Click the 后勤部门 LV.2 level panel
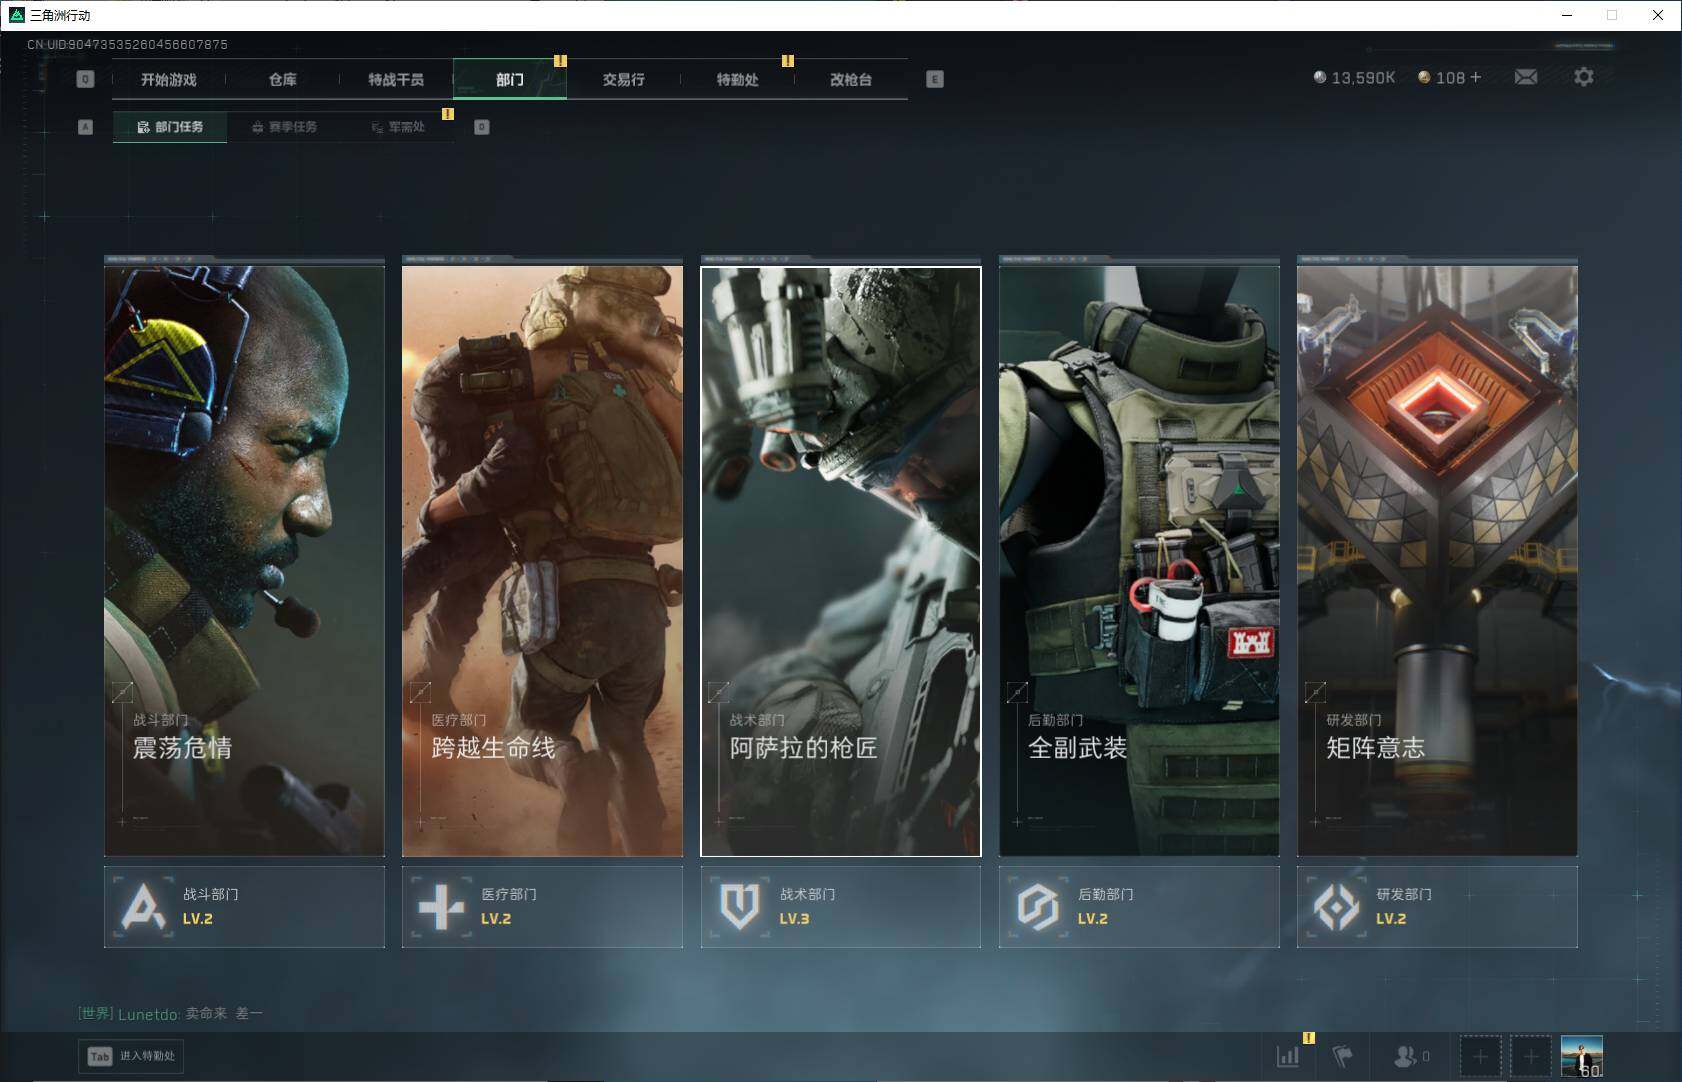This screenshot has height=1082, width=1682. pyautogui.click(x=1139, y=906)
